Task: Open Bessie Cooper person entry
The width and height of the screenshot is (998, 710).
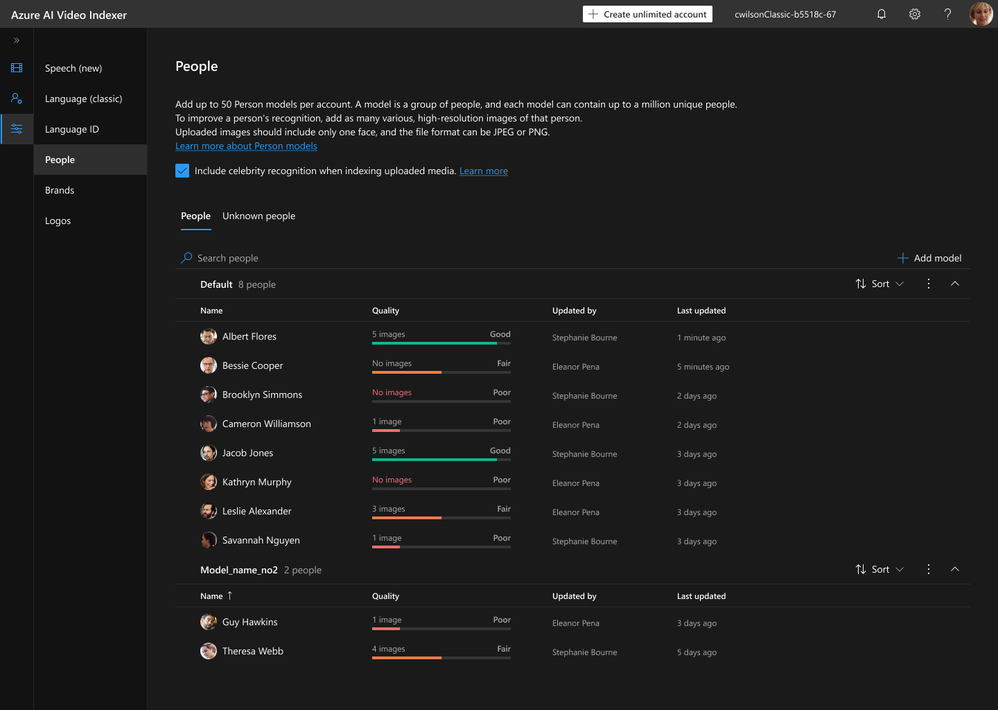Action: [252, 366]
